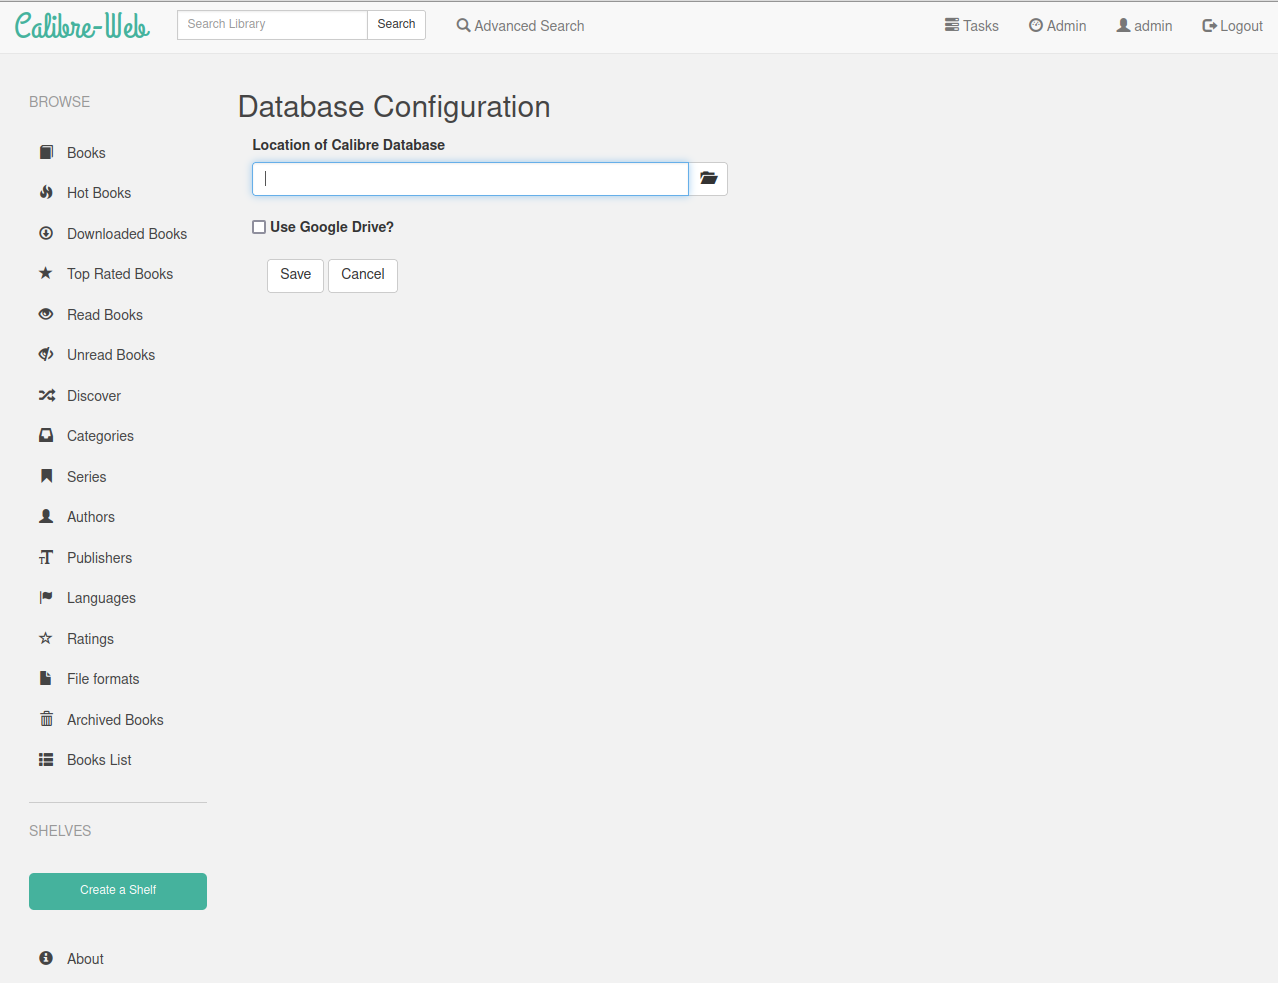Click the Books List table icon
The width and height of the screenshot is (1278, 983).
(46, 759)
